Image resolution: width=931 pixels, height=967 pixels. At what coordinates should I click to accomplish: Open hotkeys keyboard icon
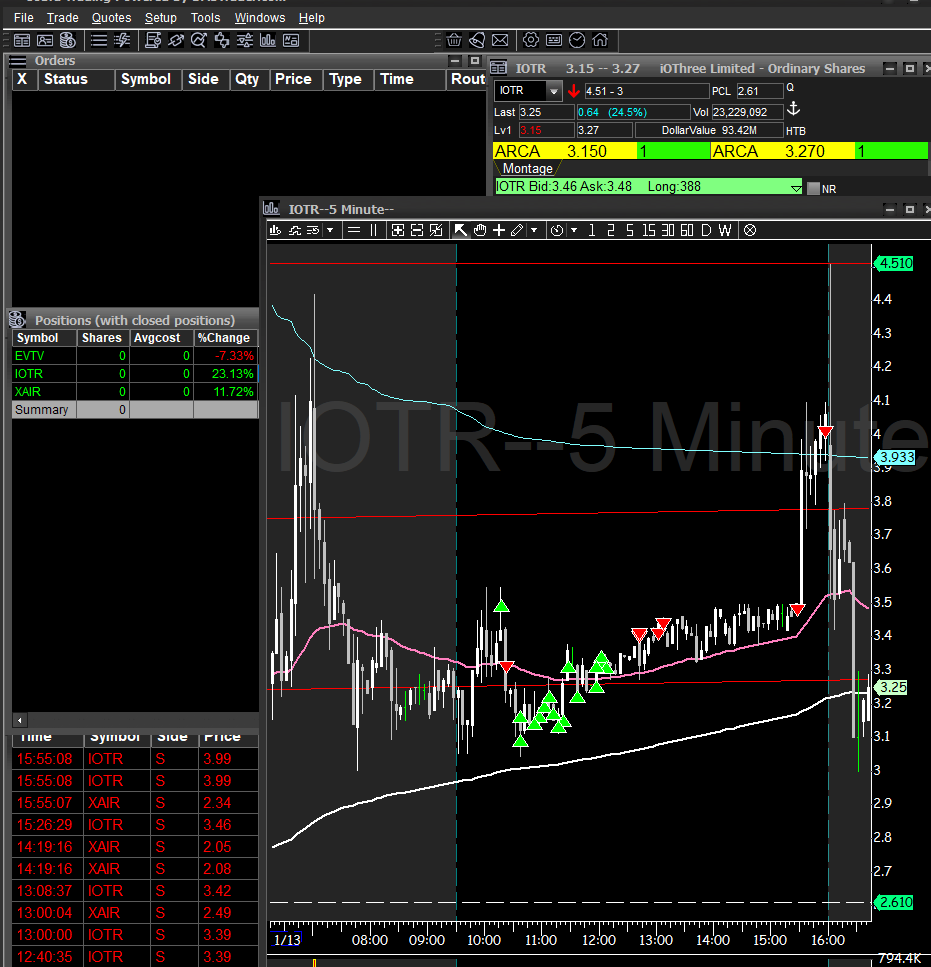click(554, 41)
